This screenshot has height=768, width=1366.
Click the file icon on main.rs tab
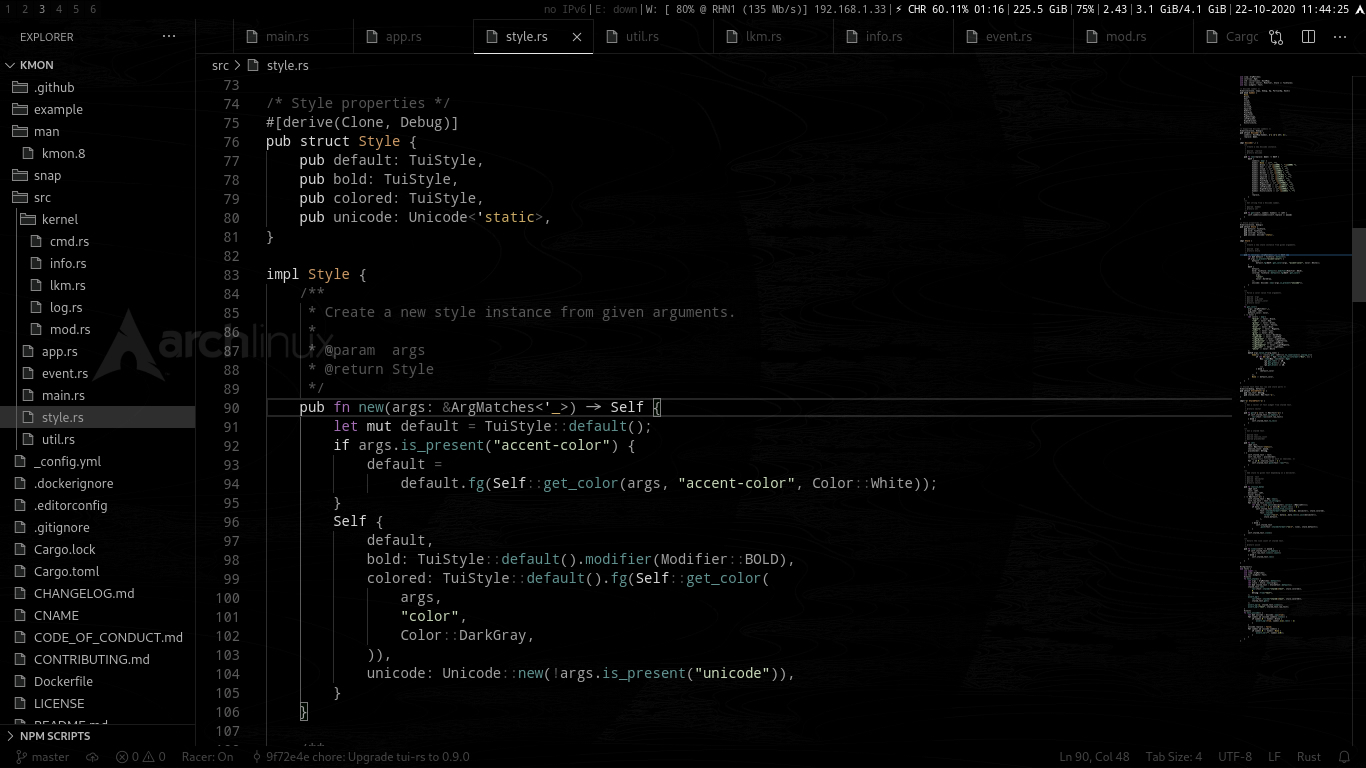point(252,37)
